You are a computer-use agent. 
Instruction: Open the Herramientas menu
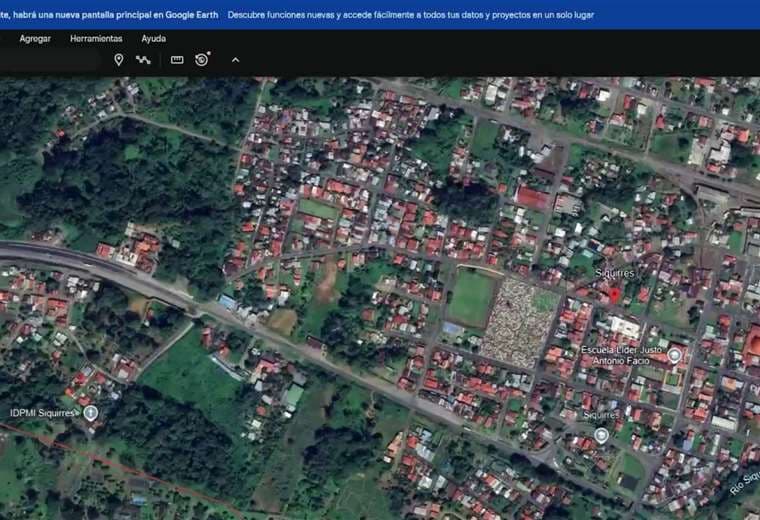tap(96, 38)
